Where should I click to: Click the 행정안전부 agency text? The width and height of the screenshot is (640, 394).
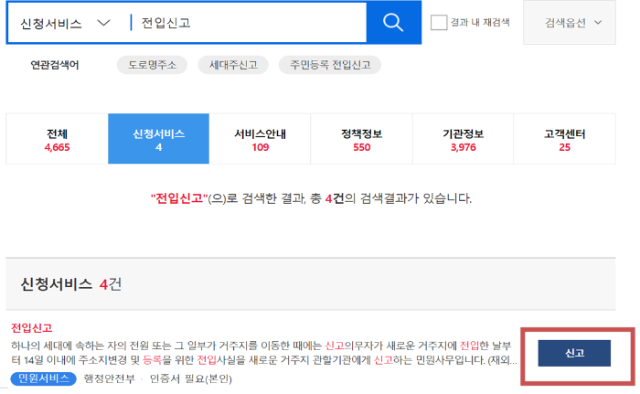pyautogui.click(x=109, y=379)
